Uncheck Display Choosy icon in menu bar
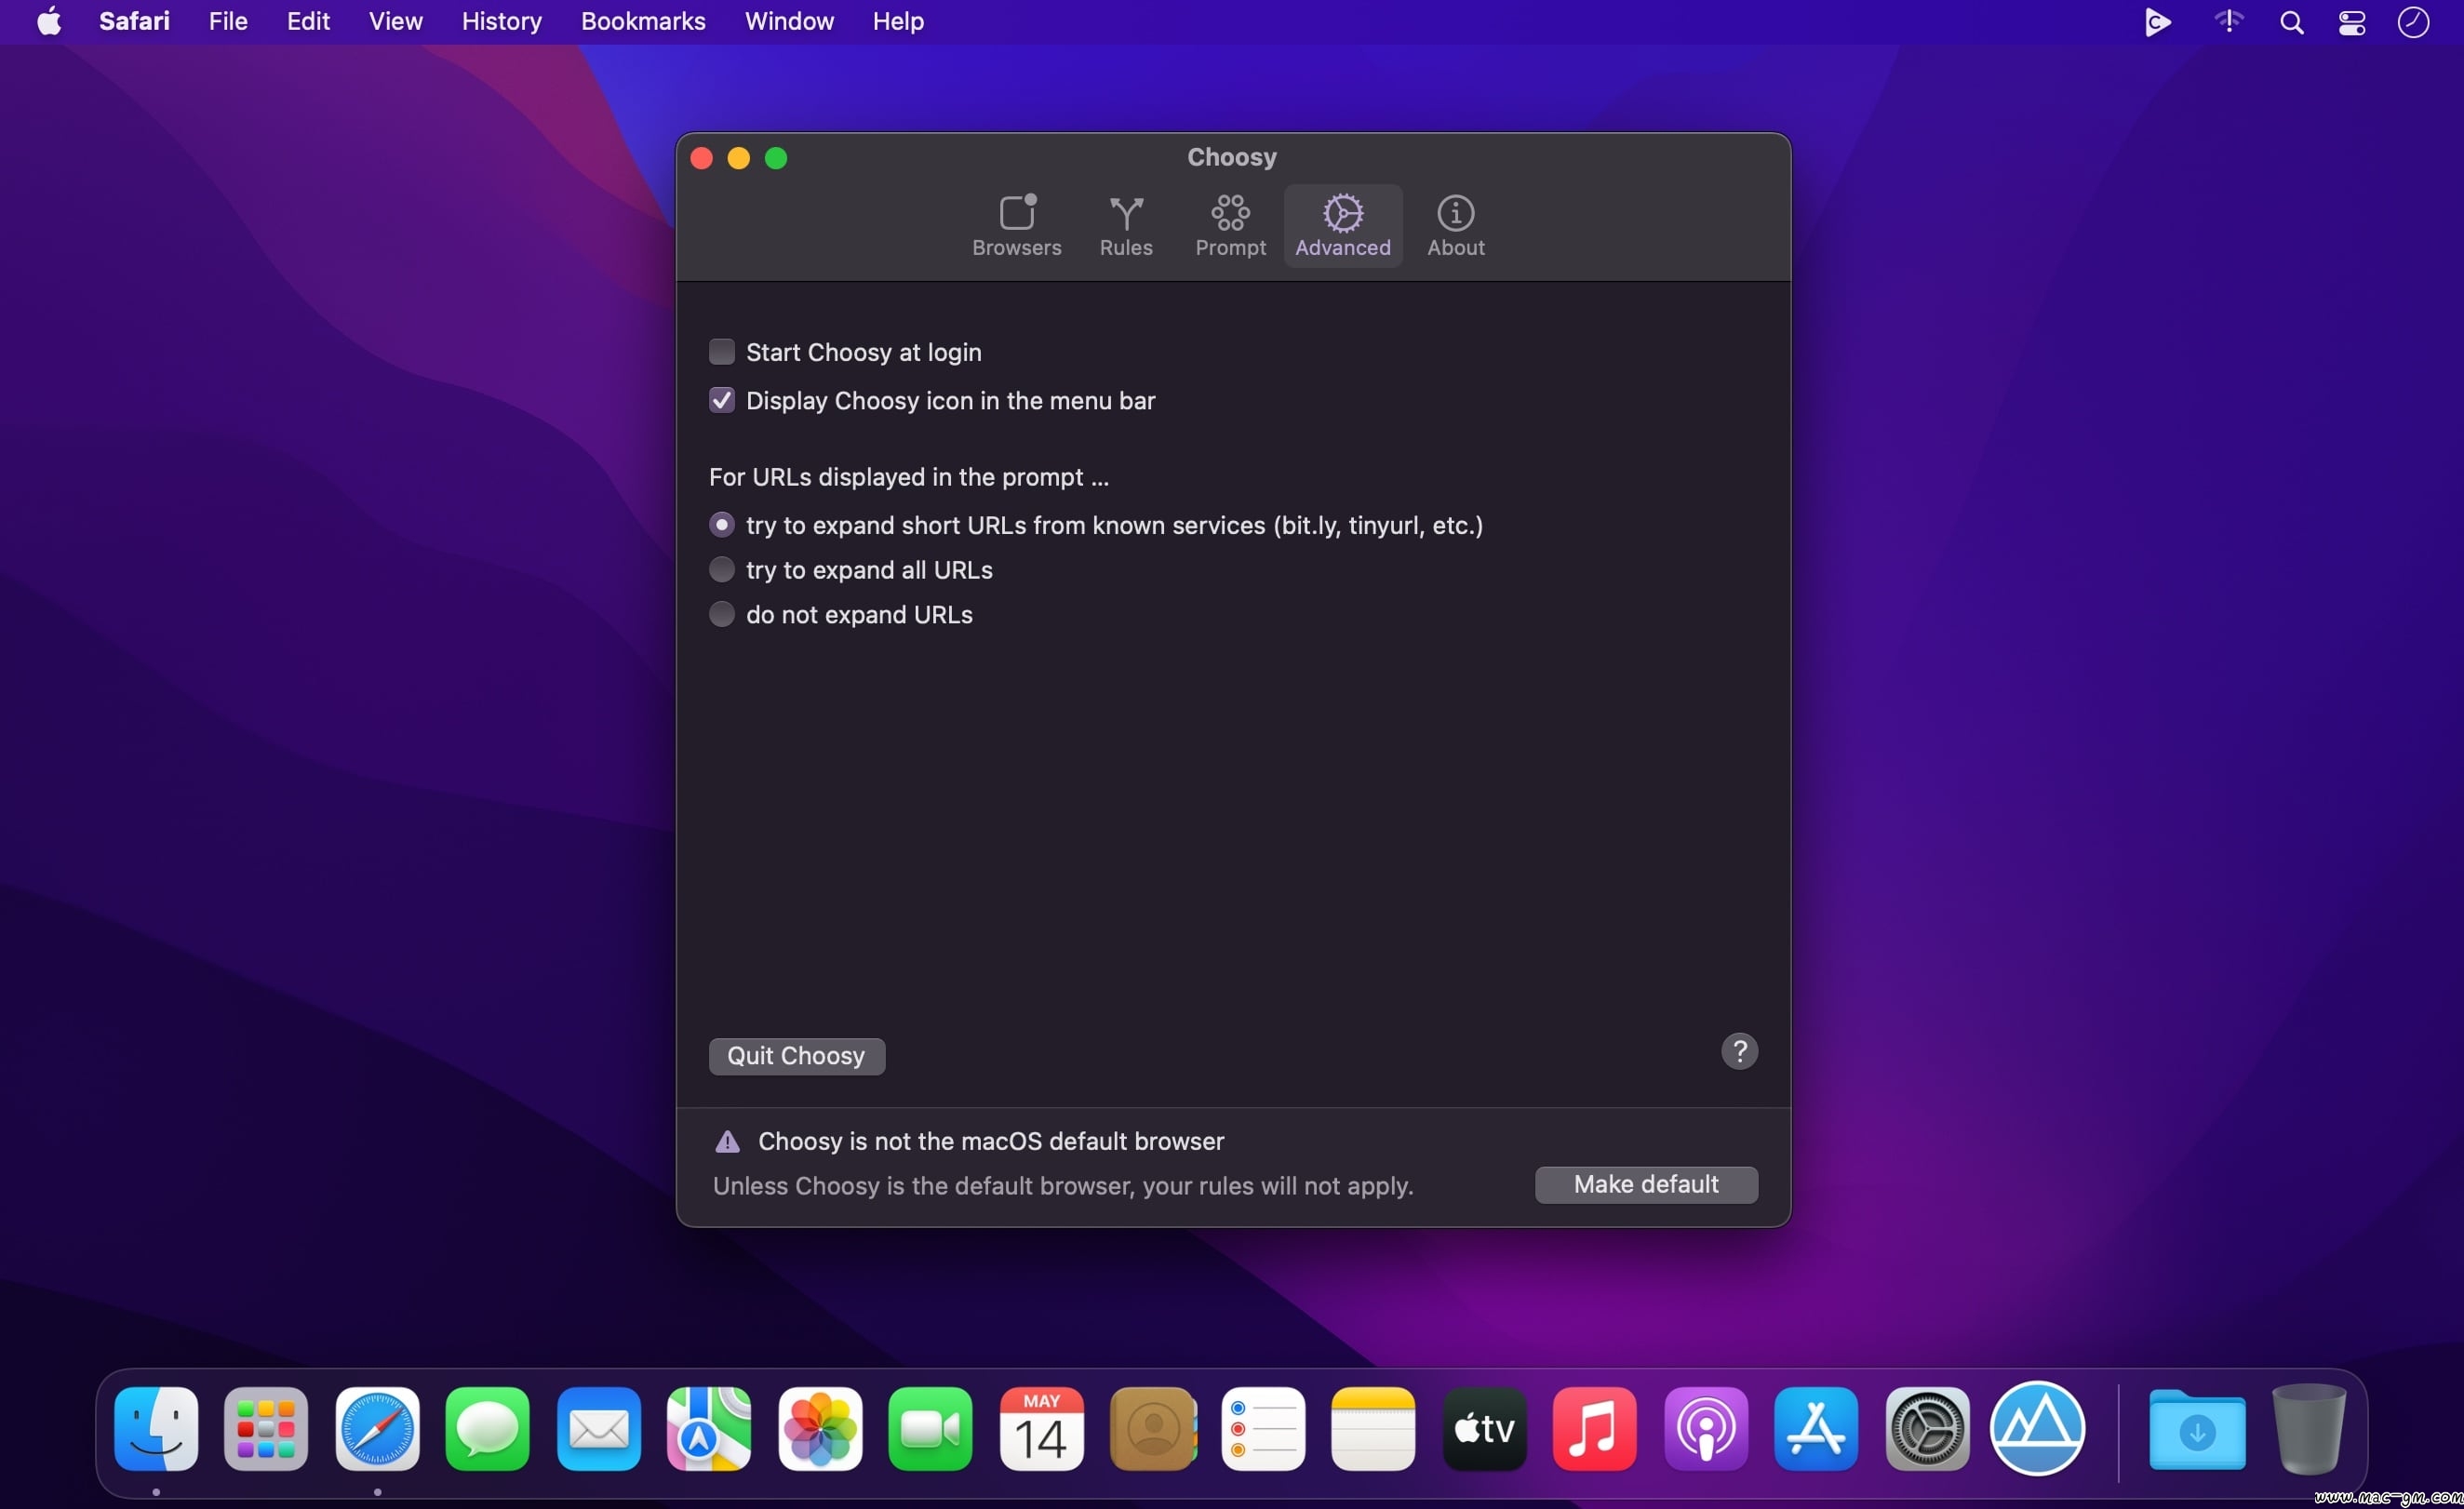This screenshot has width=2464, height=1509. (x=721, y=400)
